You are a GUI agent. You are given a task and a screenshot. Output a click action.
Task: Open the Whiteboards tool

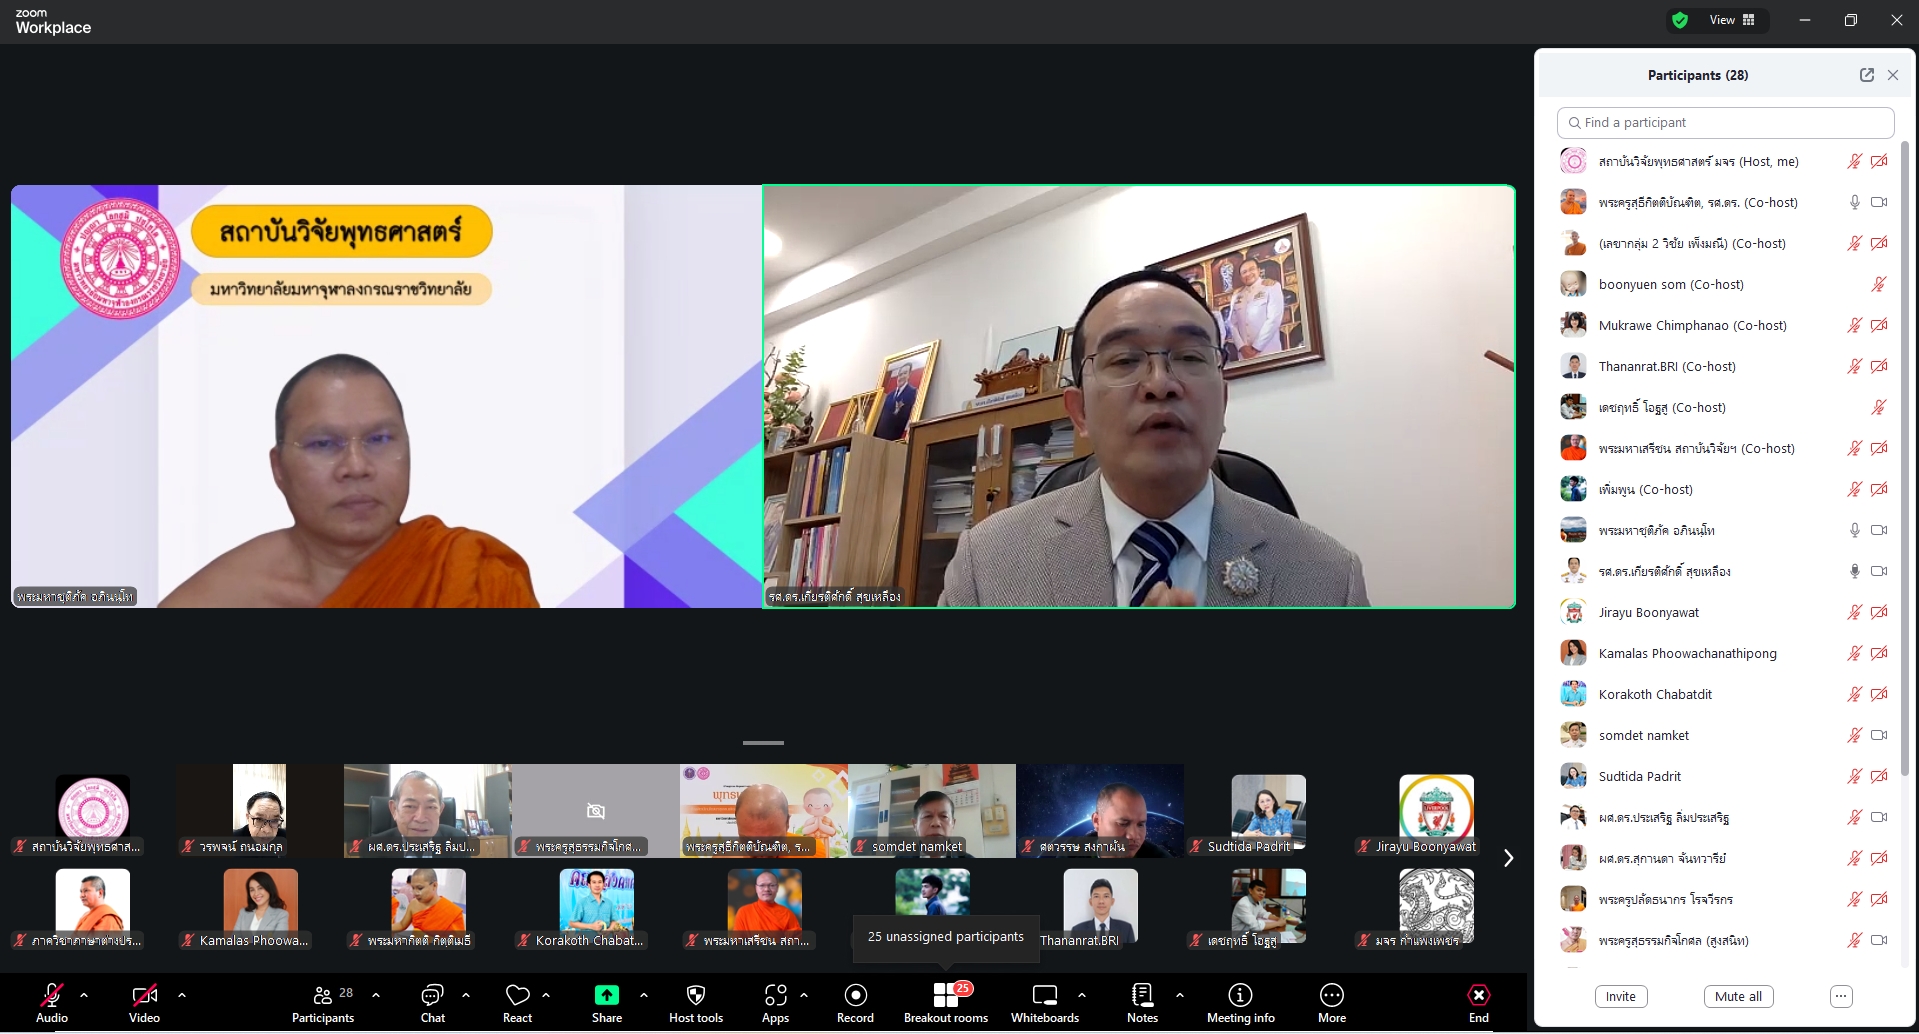[1044, 1002]
